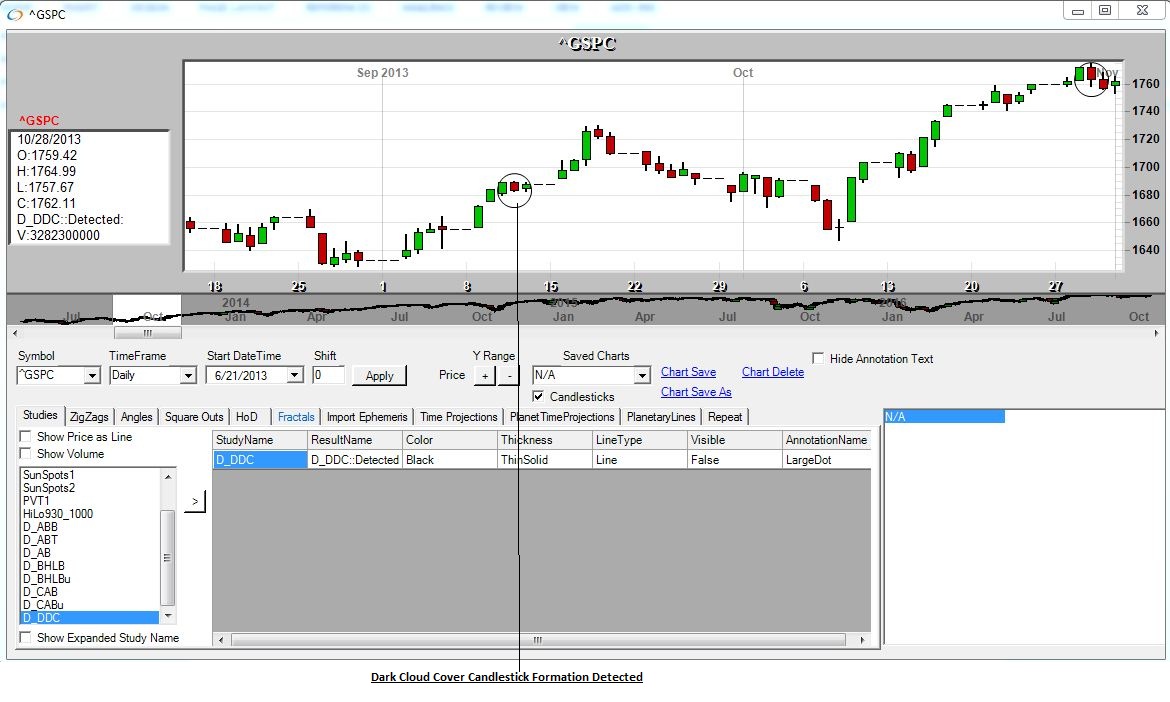1170x702 pixels.
Task: Click right arrow of the timeline scrollbar
Action: [x=1158, y=333]
